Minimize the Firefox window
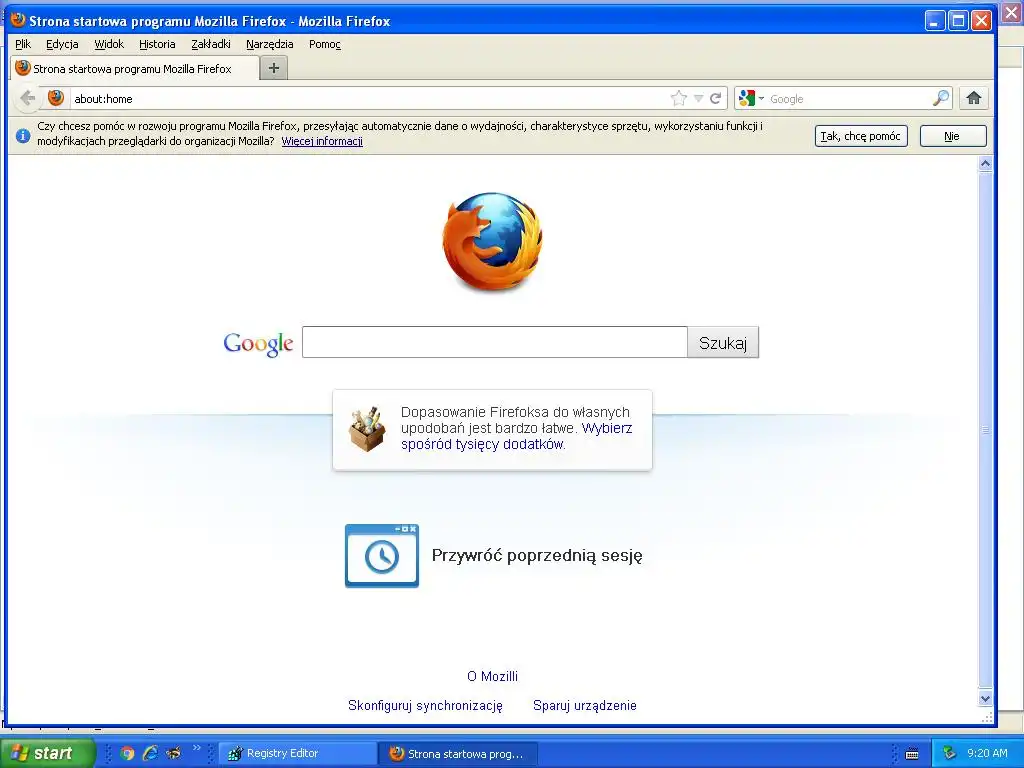The image size is (1024, 768). [x=935, y=21]
